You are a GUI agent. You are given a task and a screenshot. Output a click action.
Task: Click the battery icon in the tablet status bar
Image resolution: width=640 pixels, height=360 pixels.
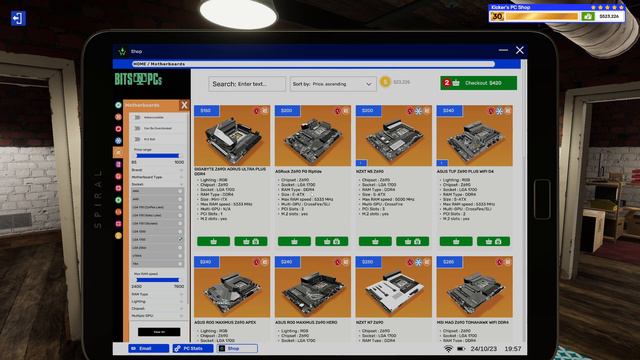[461, 349]
